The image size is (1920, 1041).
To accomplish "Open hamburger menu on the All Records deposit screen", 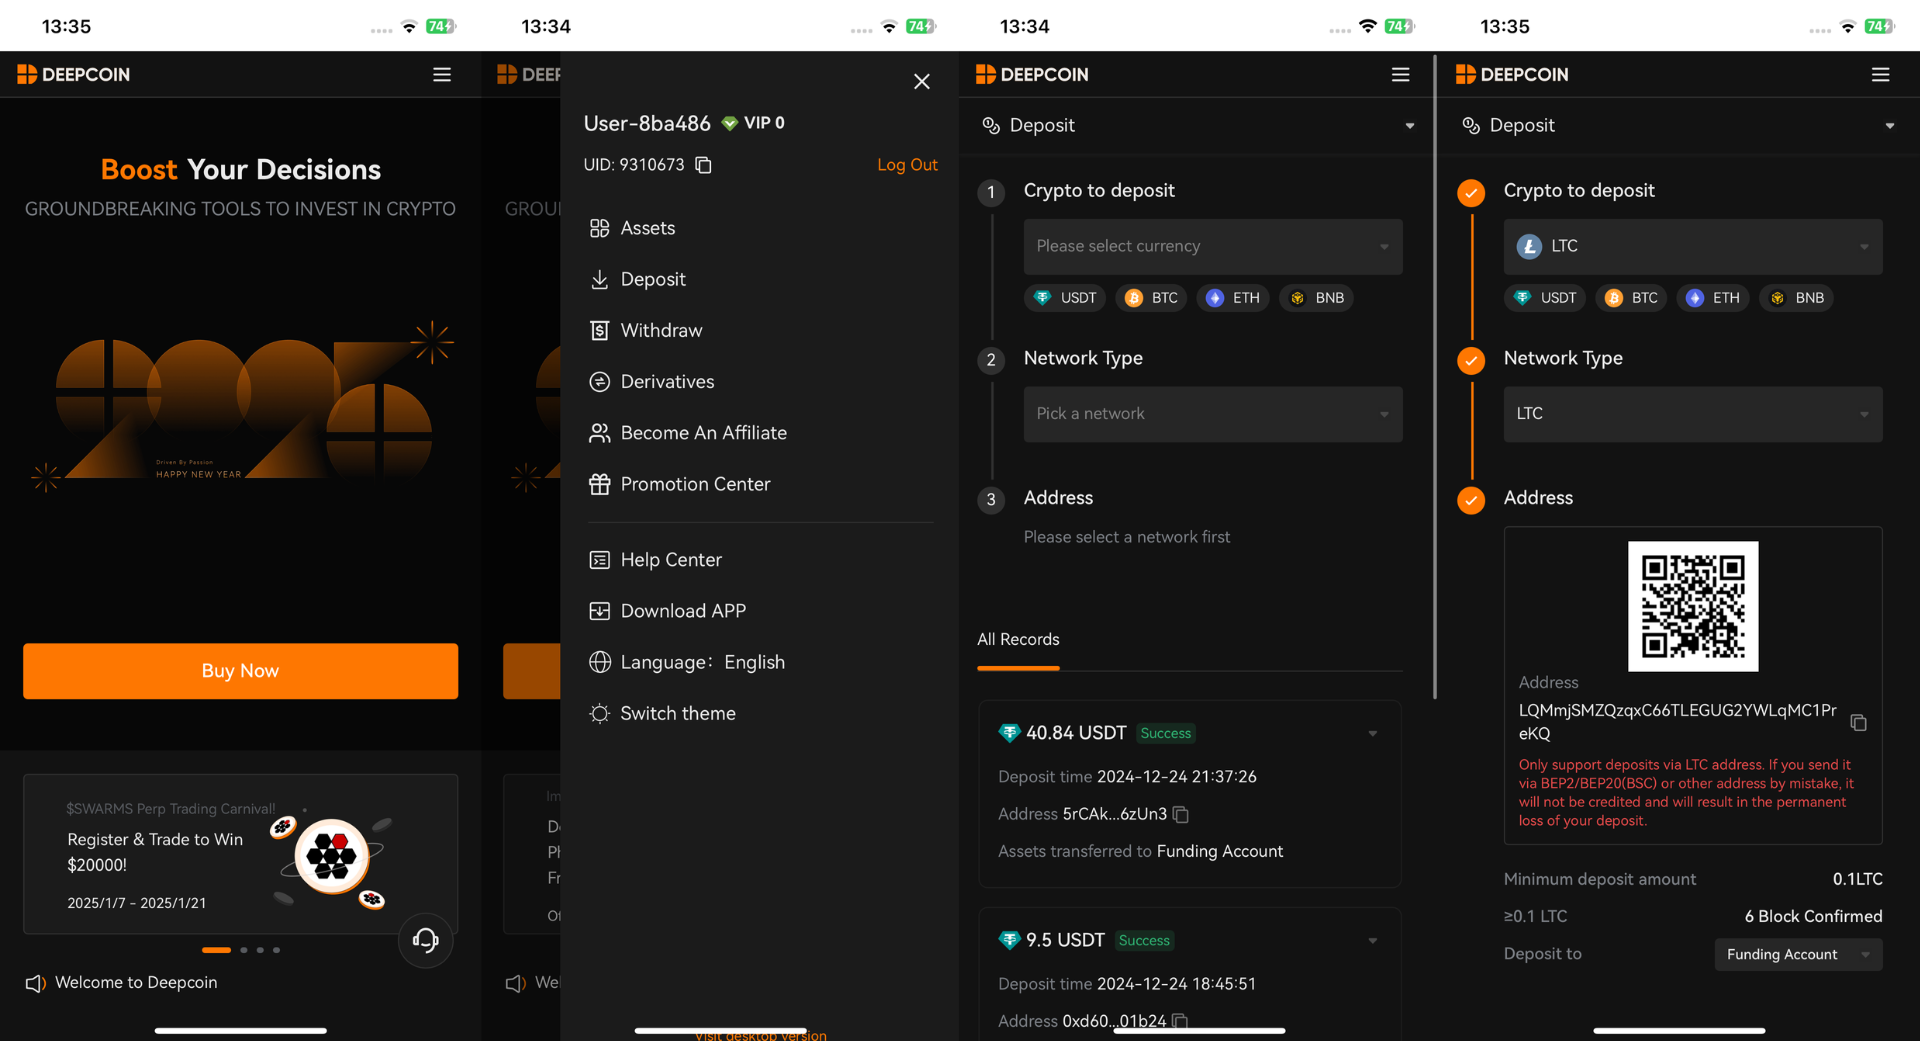I will click(1400, 75).
